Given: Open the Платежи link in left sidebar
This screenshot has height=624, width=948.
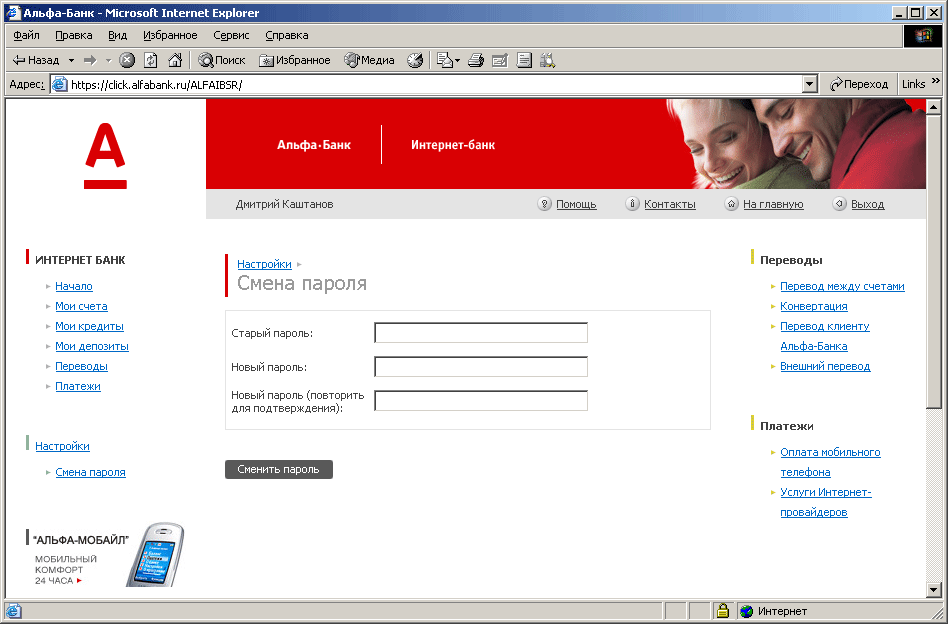Looking at the screenshot, I should [78, 386].
